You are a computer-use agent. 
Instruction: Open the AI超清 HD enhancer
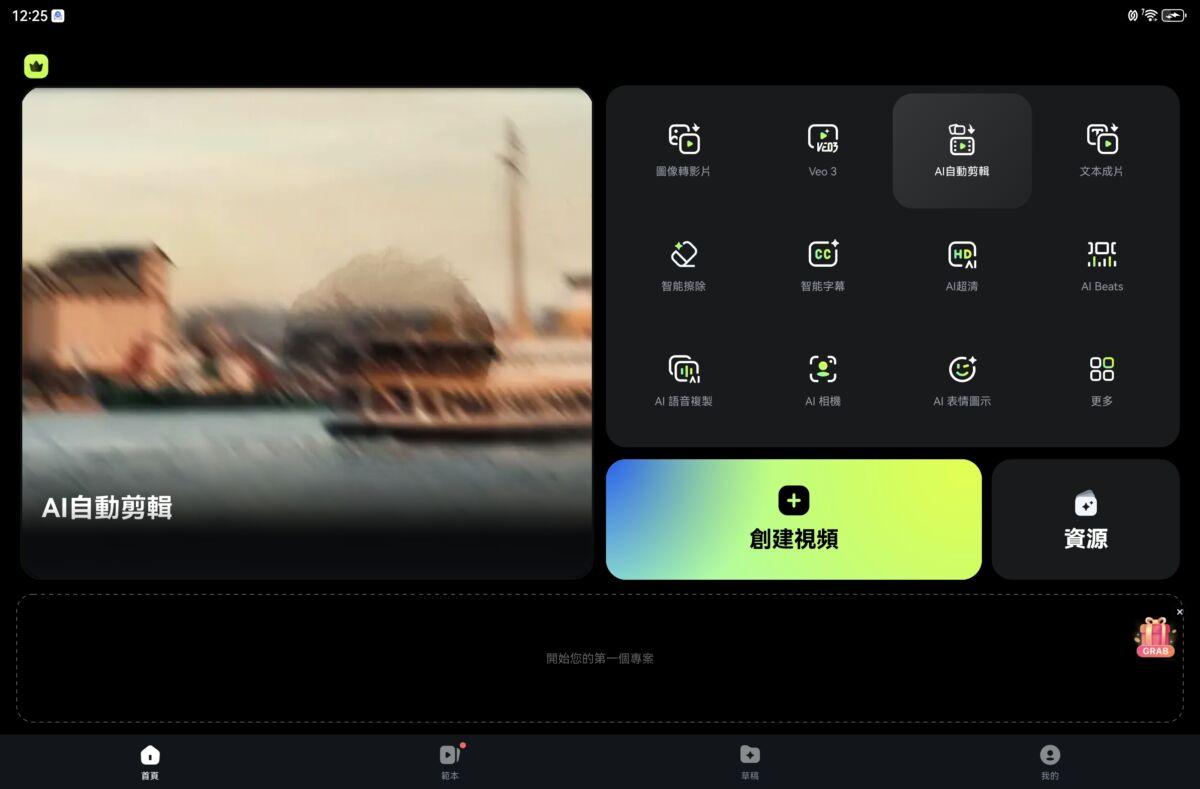pyautogui.click(x=962, y=265)
